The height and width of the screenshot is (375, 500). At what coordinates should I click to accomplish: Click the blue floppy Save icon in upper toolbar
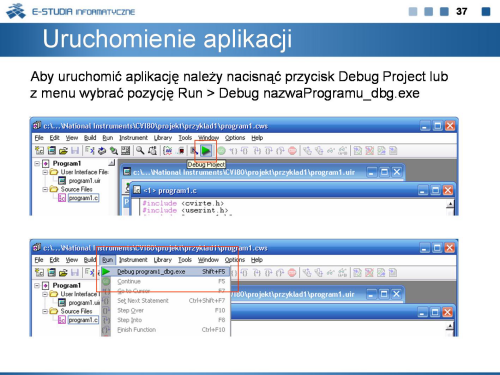point(75,151)
